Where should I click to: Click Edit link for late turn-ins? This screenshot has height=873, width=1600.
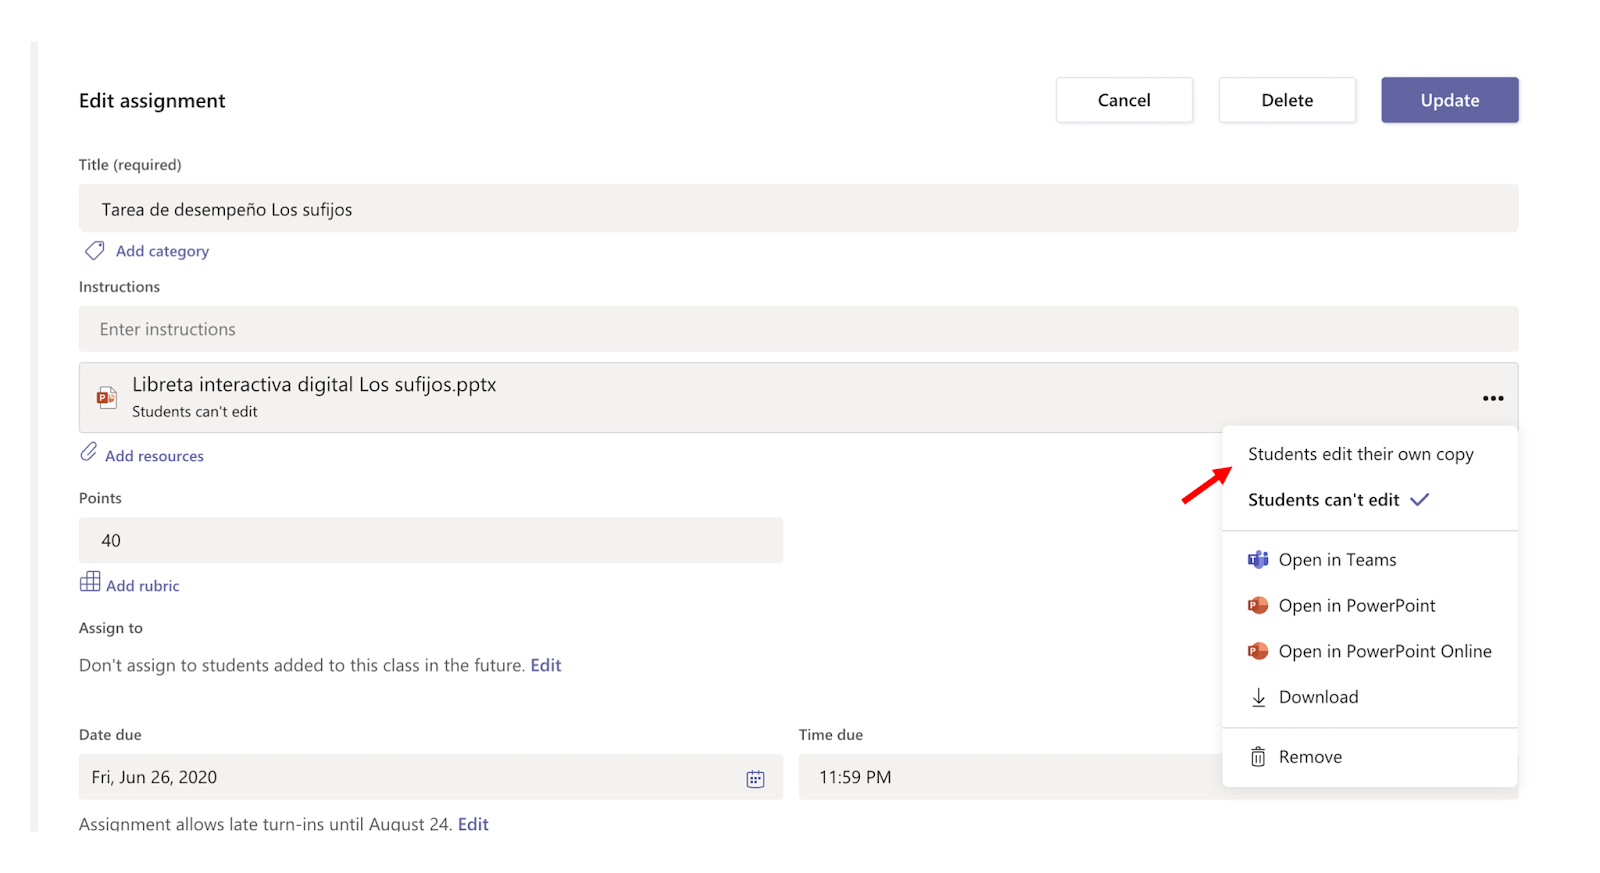473,824
